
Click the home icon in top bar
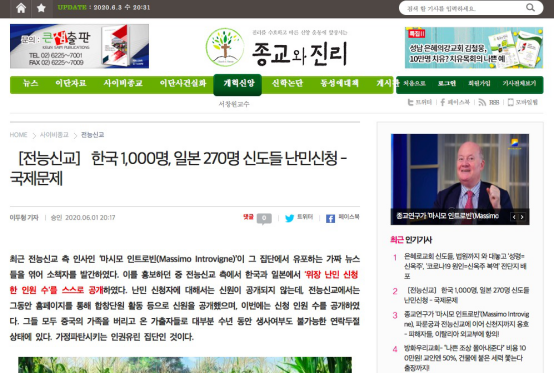[21, 8]
